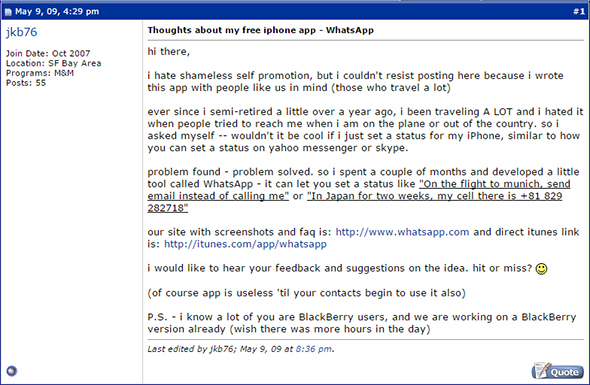Click the post title about WhatsApp
590x385 pixels.
coord(260,30)
